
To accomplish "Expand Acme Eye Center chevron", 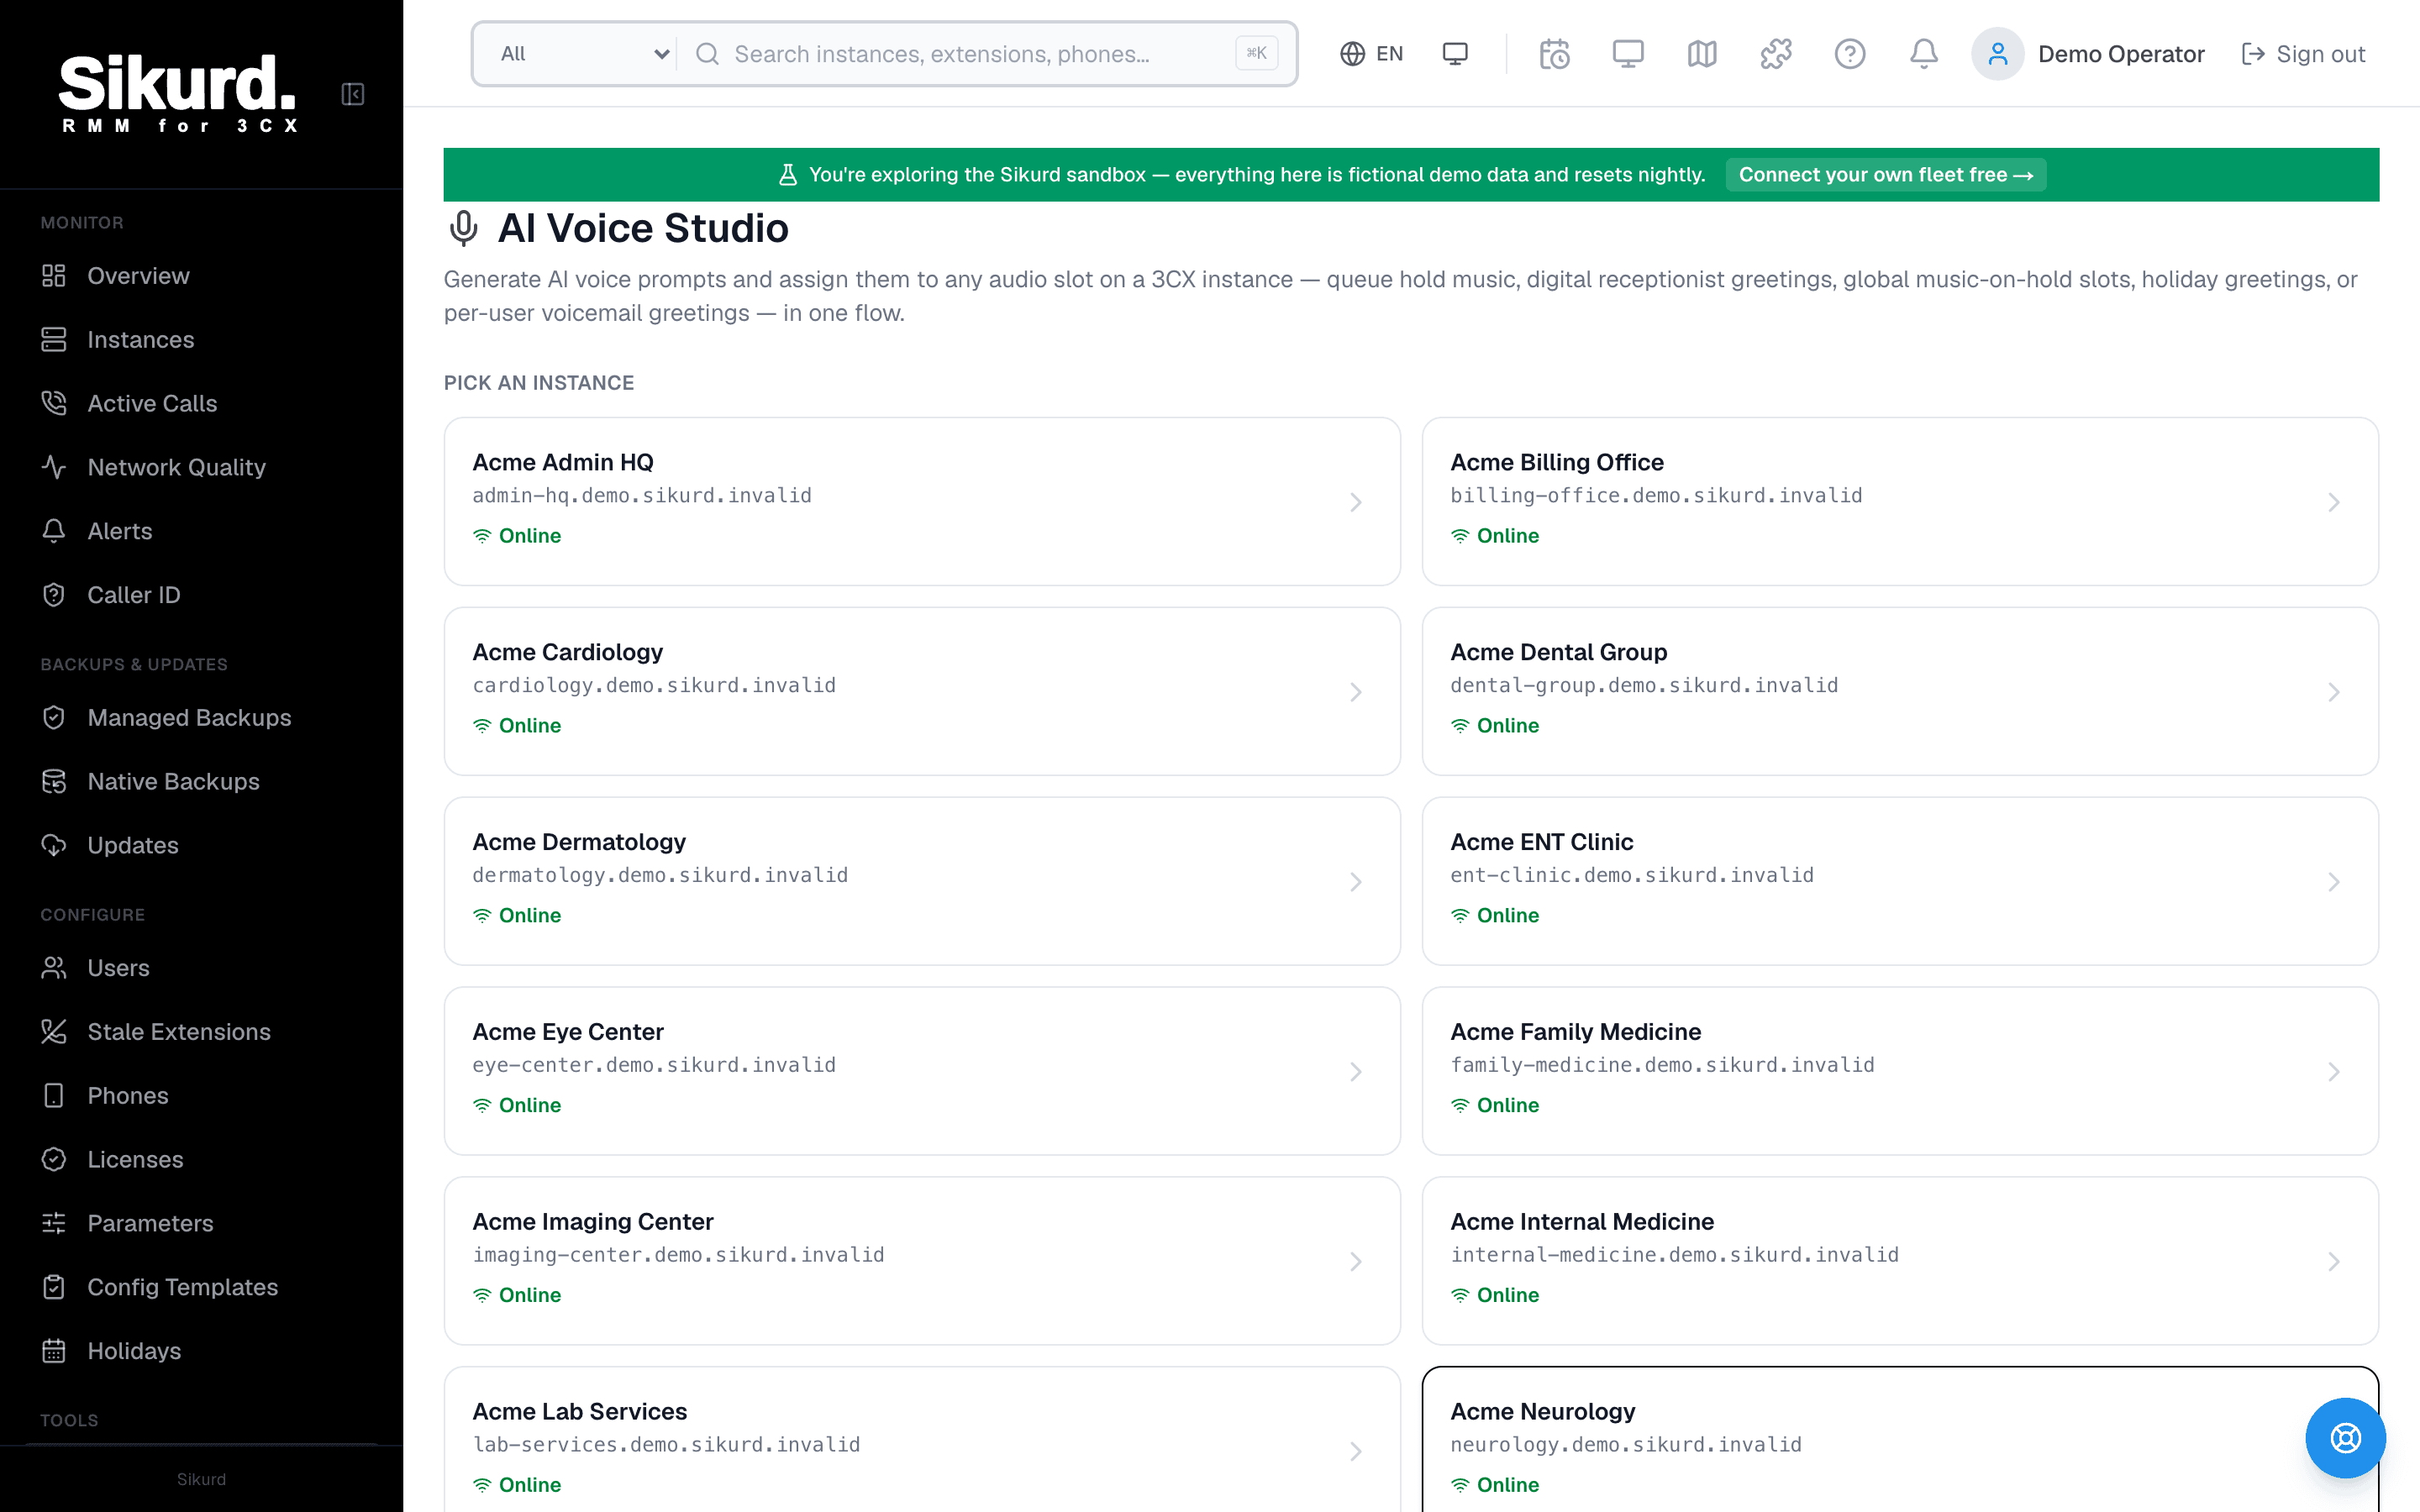I will pyautogui.click(x=1355, y=1072).
